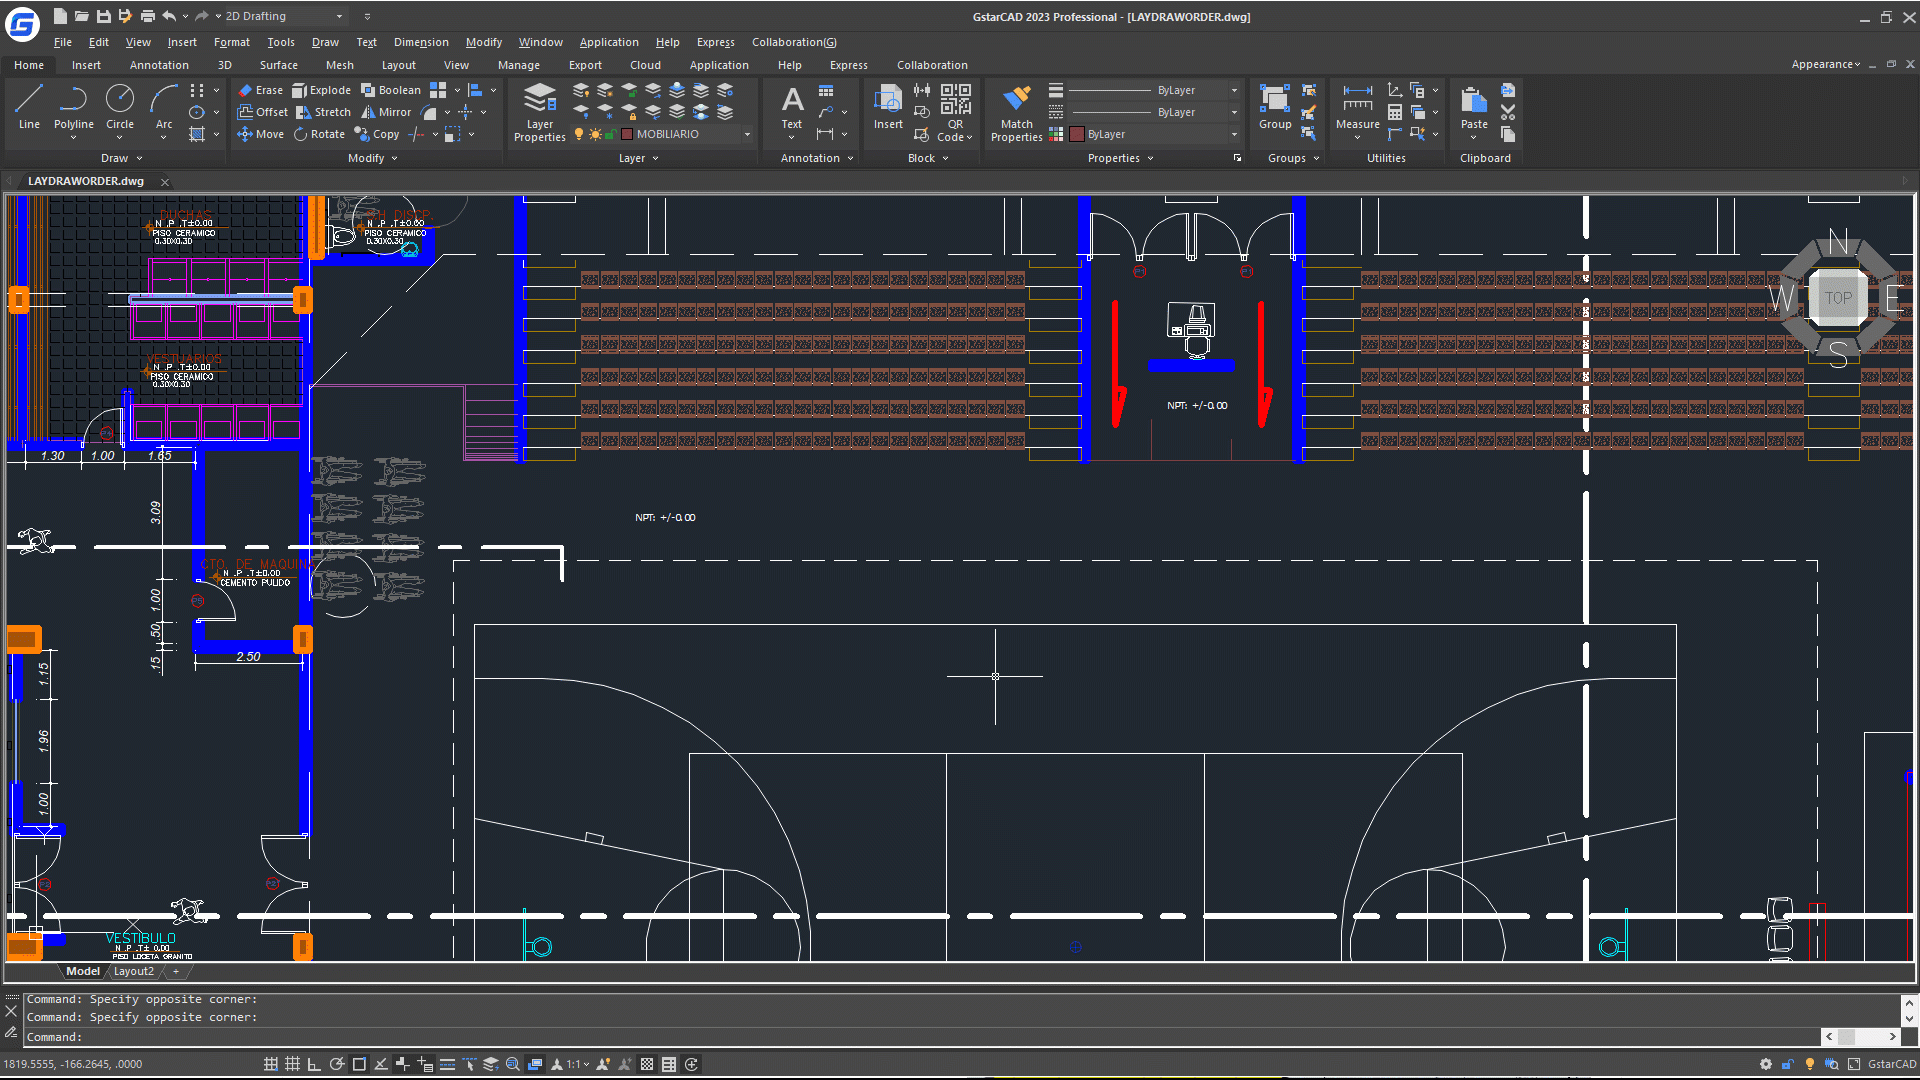This screenshot has height=1080, width=1920.
Task: Expand the 2D Drafting workspace dropdown
Action: [x=339, y=16]
